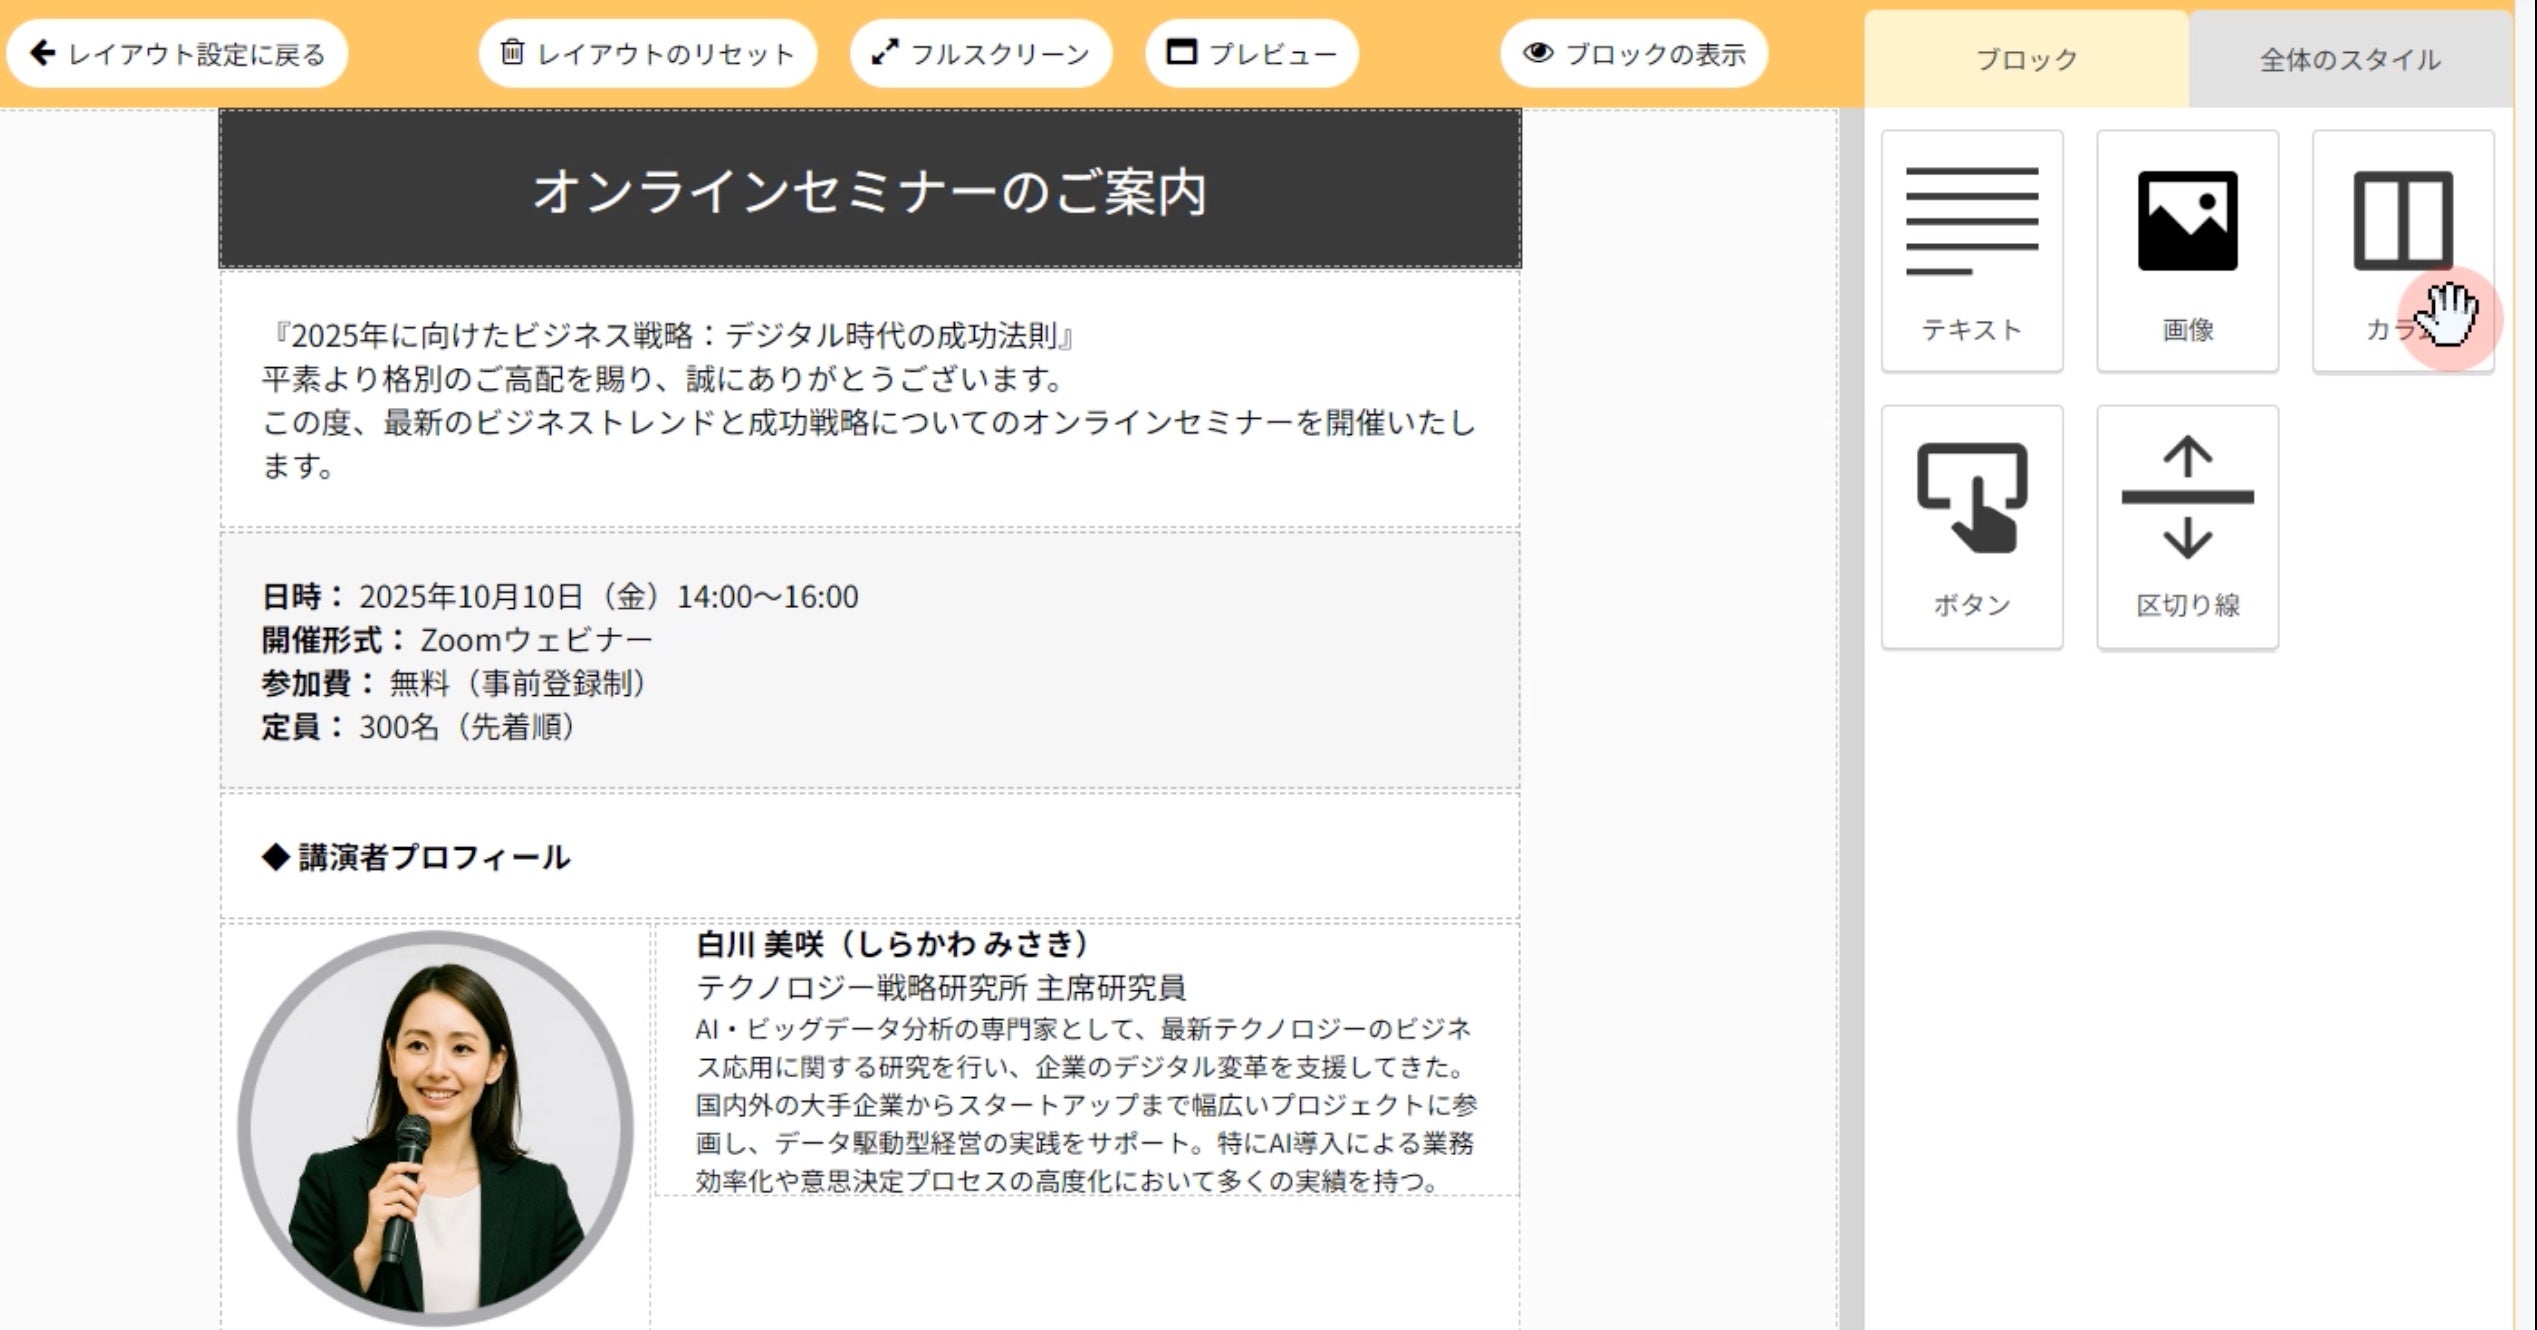This screenshot has width=2537, height=1330.
Task: Select the テキスト block icon
Action: click(x=1971, y=222)
